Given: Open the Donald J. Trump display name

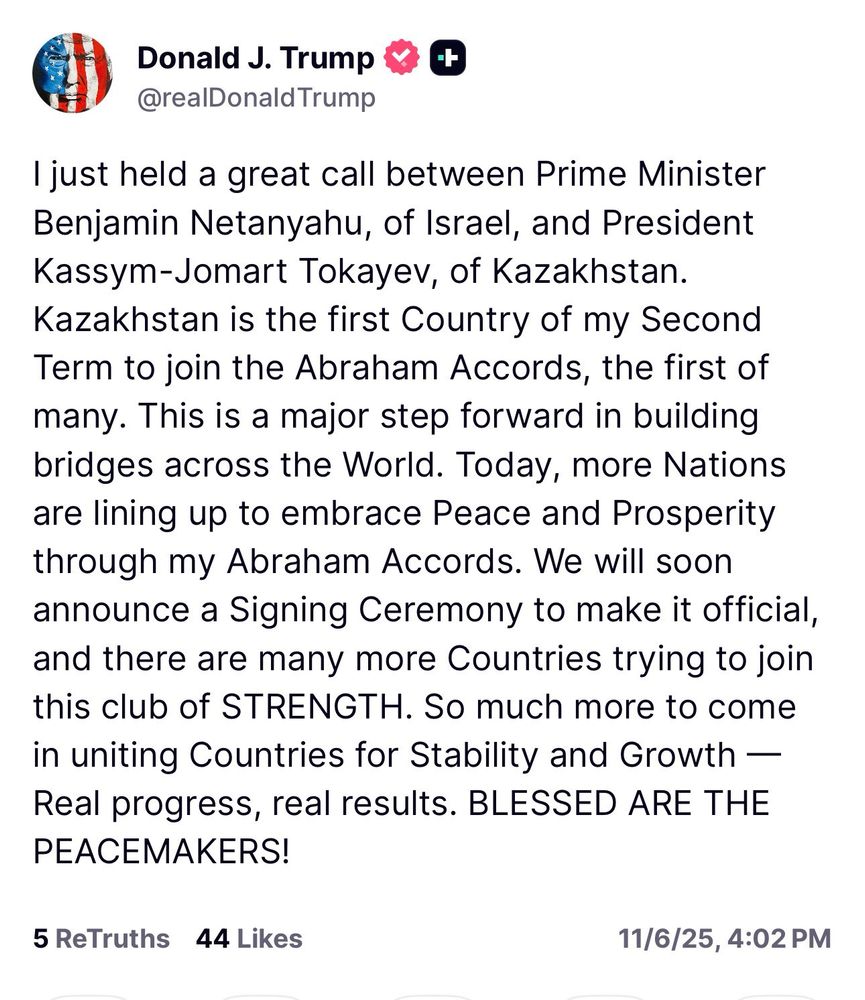Looking at the screenshot, I should [x=256, y=58].
